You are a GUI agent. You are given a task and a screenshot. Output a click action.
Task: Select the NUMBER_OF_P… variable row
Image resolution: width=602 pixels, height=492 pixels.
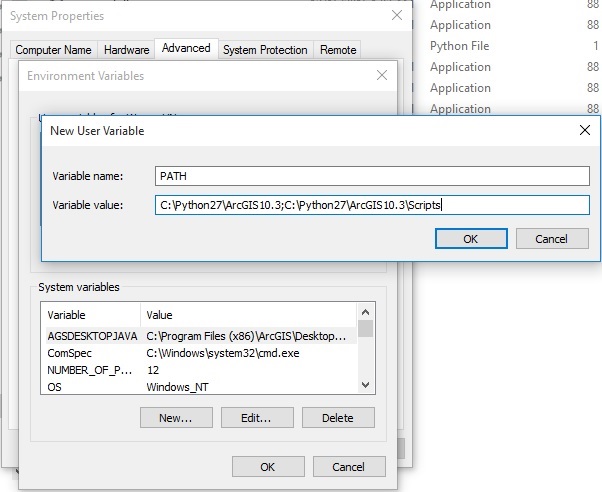click(x=201, y=370)
